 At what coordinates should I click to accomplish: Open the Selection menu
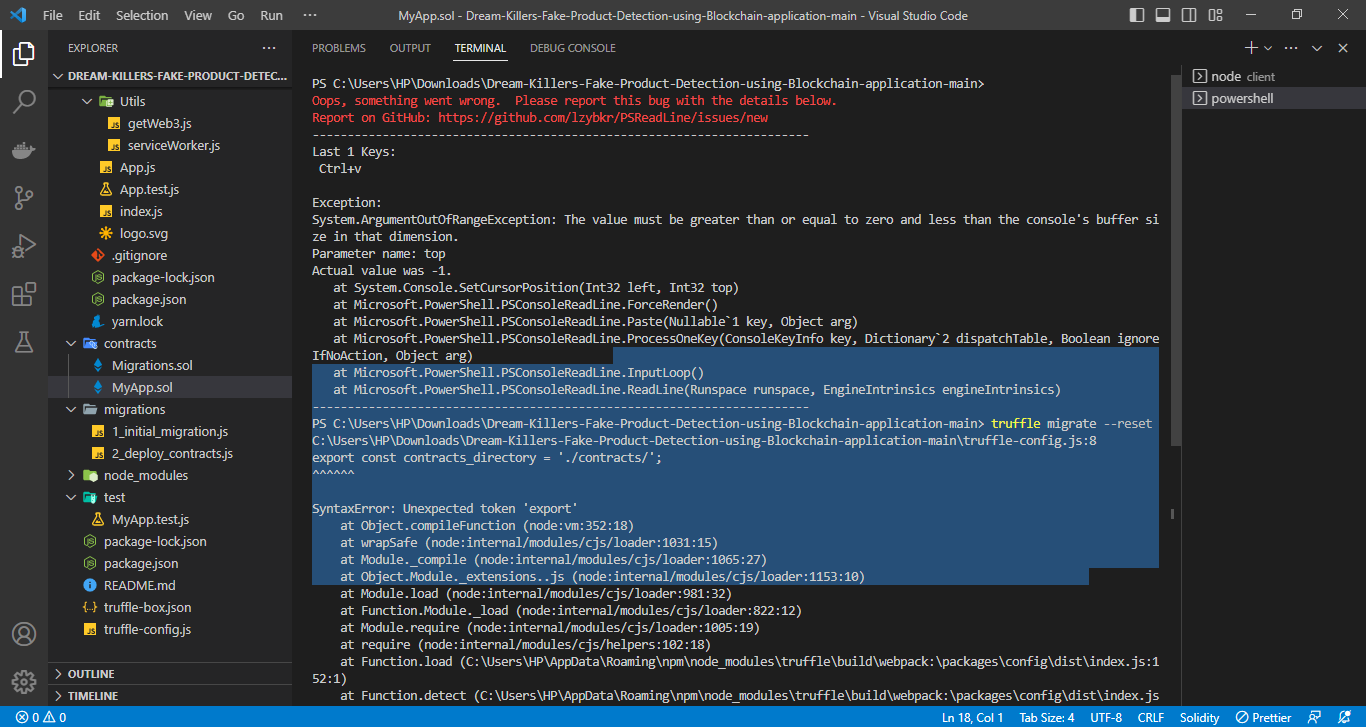click(142, 15)
